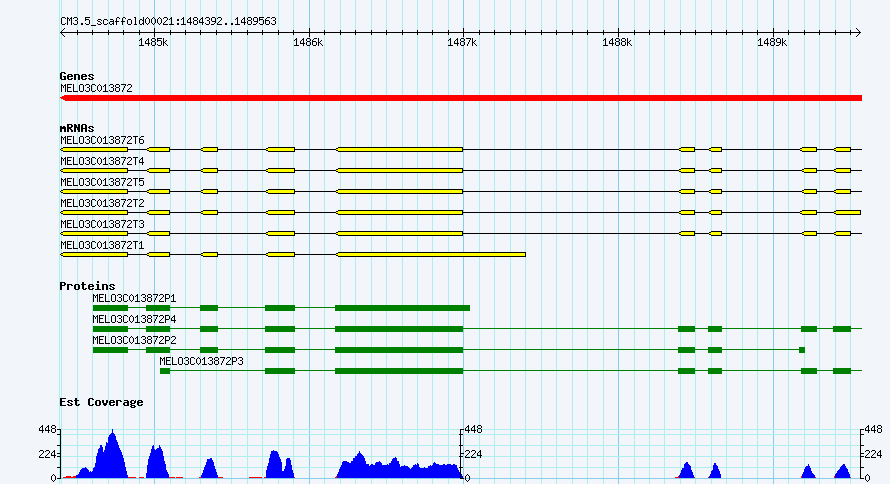
Task: Click the CM3.5_scaffold00021:1484392..1489563 region label
Action: [x=168, y=21]
